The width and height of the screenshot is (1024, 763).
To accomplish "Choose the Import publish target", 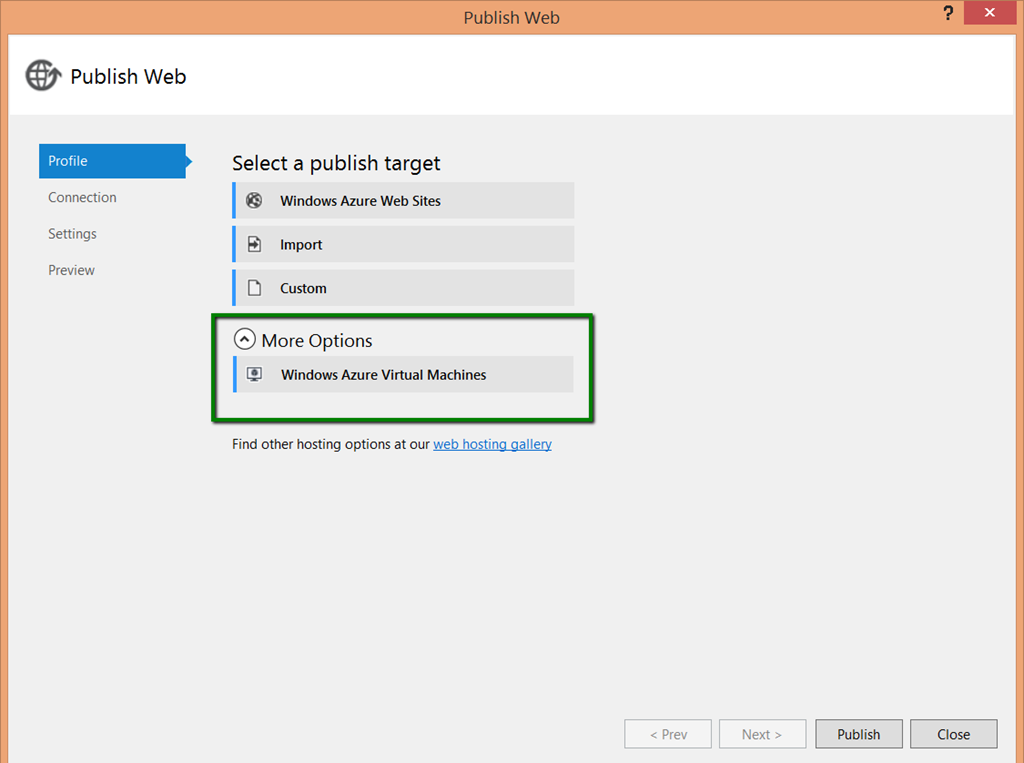I will tap(403, 244).
